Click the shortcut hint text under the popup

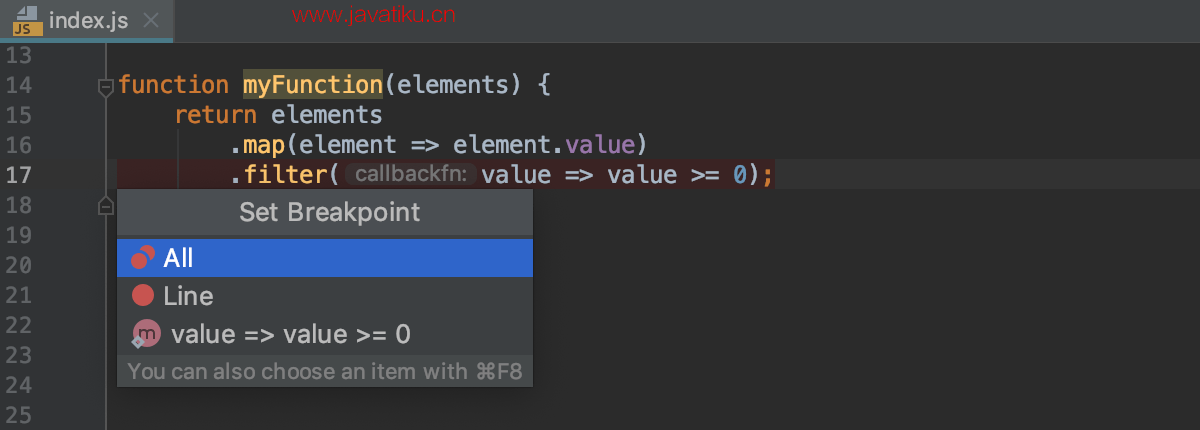(325, 372)
